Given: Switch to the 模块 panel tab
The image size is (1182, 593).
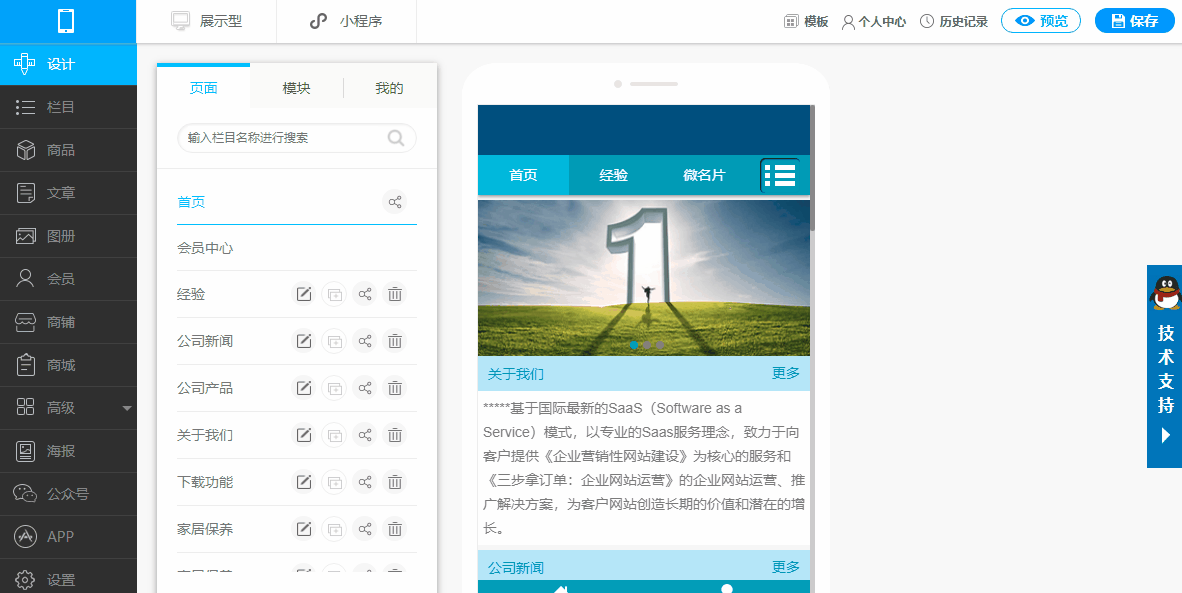Looking at the screenshot, I should (296, 88).
